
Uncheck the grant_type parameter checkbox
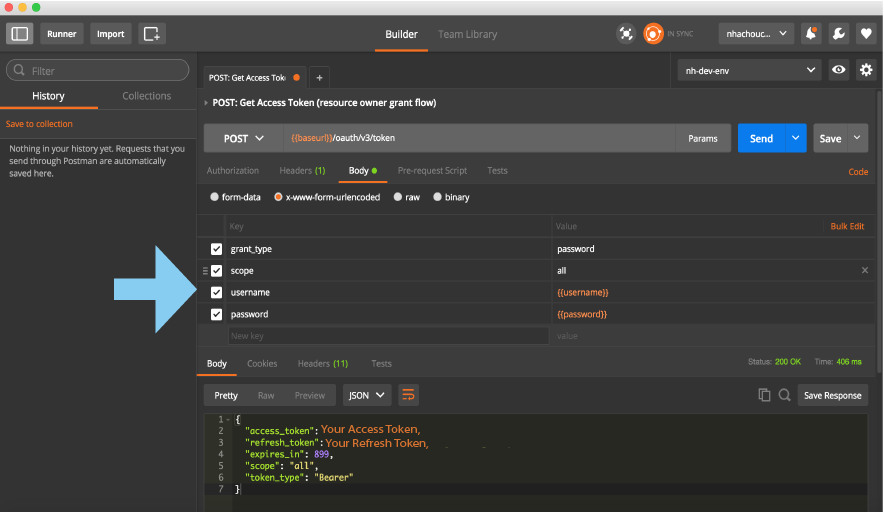pyautogui.click(x=217, y=249)
